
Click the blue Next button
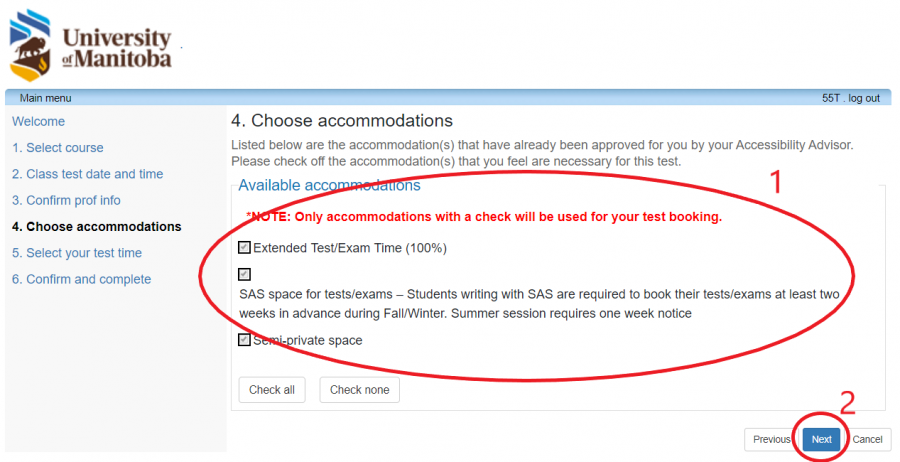(821, 439)
